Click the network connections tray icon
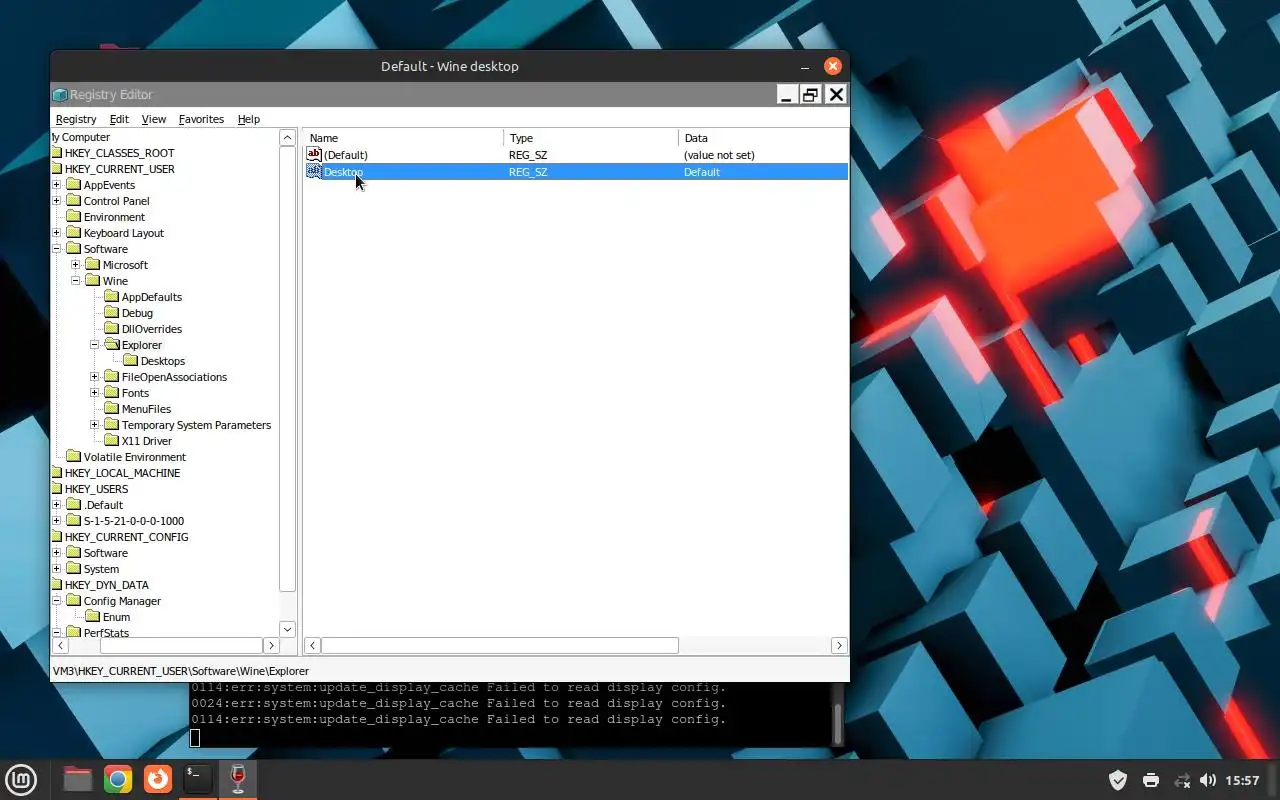This screenshot has height=800, width=1280. point(1182,780)
